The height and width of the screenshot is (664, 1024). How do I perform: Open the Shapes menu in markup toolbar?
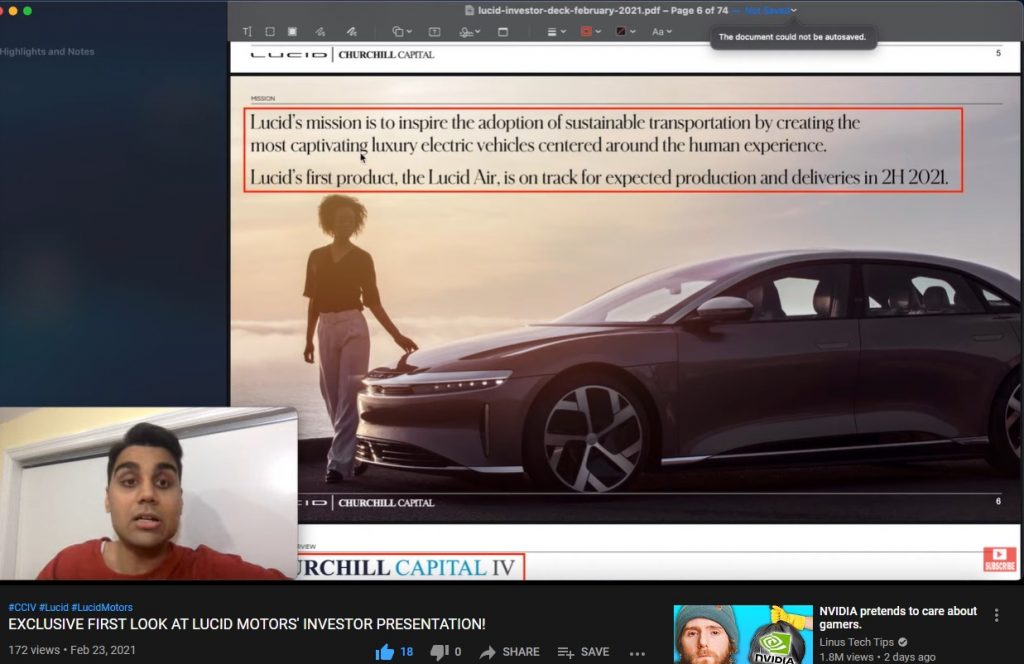402,31
